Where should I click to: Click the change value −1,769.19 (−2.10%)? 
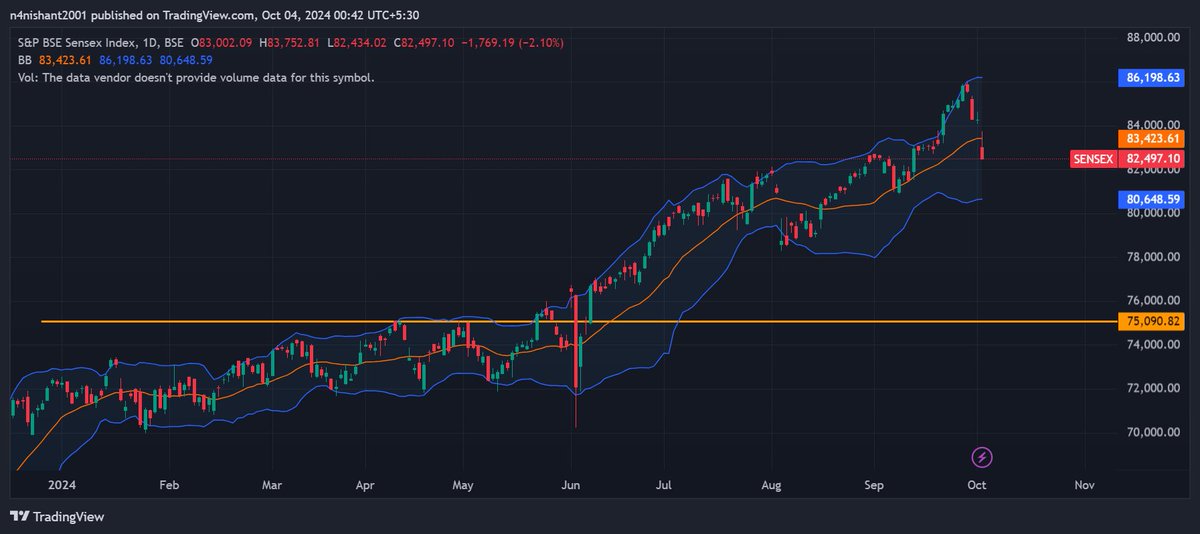(512, 43)
